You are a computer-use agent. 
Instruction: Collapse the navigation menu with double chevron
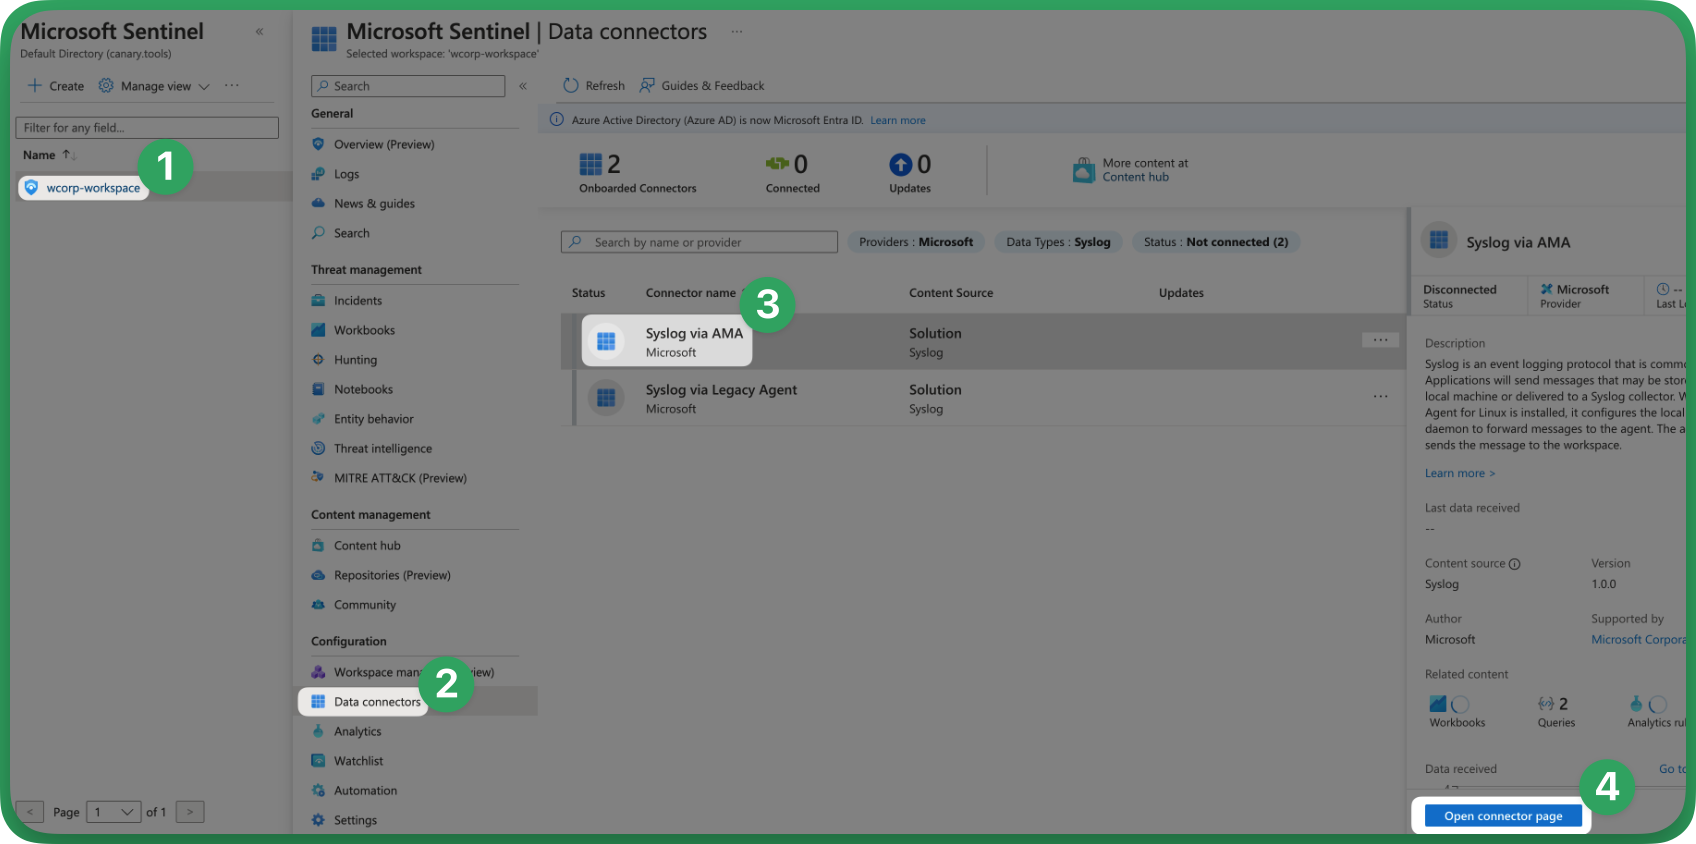[523, 86]
